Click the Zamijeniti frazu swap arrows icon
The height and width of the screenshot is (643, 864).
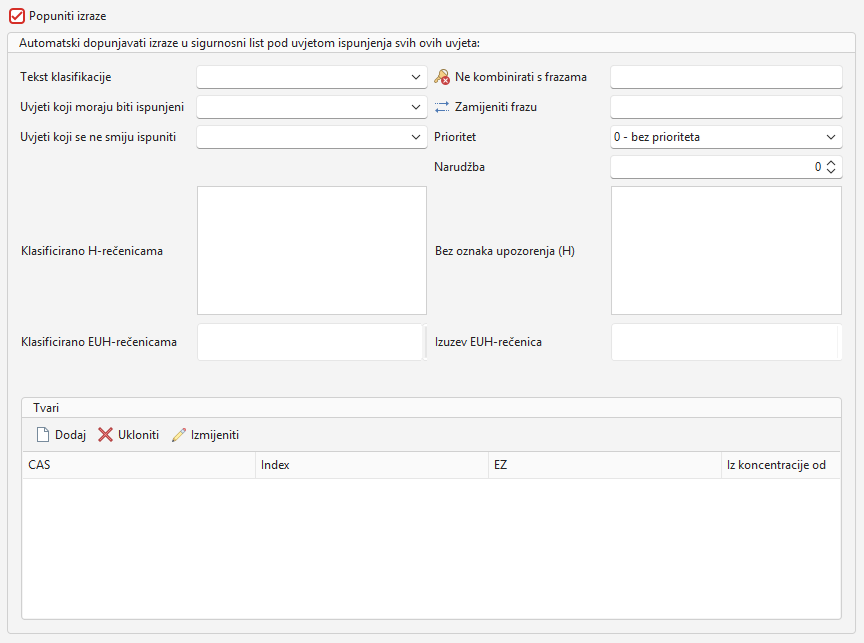[442, 107]
